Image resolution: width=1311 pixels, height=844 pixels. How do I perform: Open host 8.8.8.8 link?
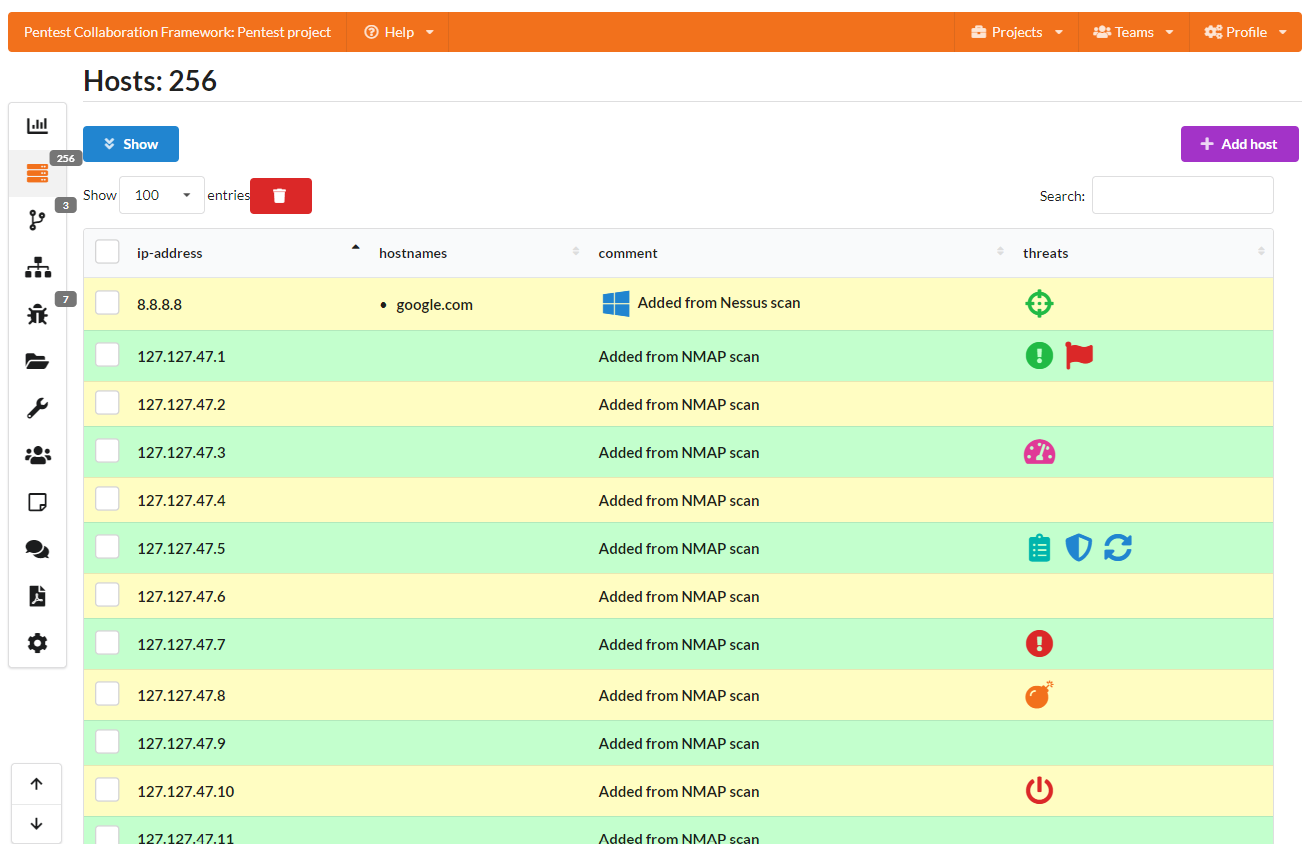159,304
